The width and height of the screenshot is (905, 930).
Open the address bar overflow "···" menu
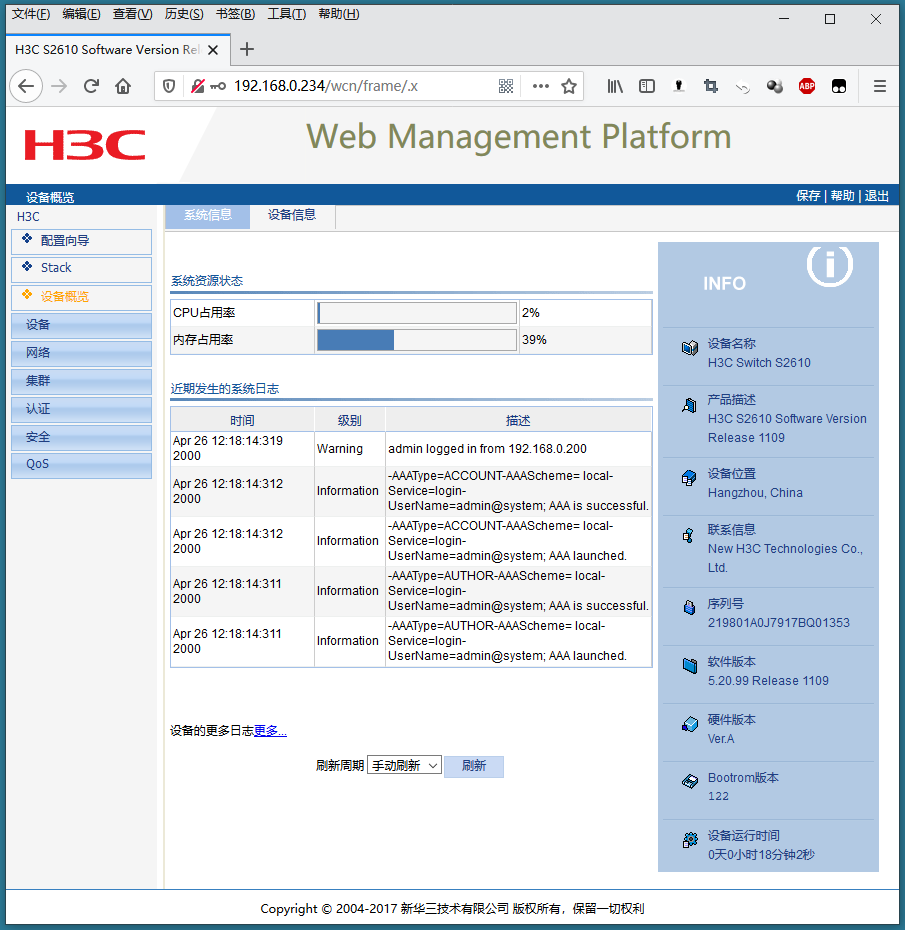pyautogui.click(x=539, y=86)
